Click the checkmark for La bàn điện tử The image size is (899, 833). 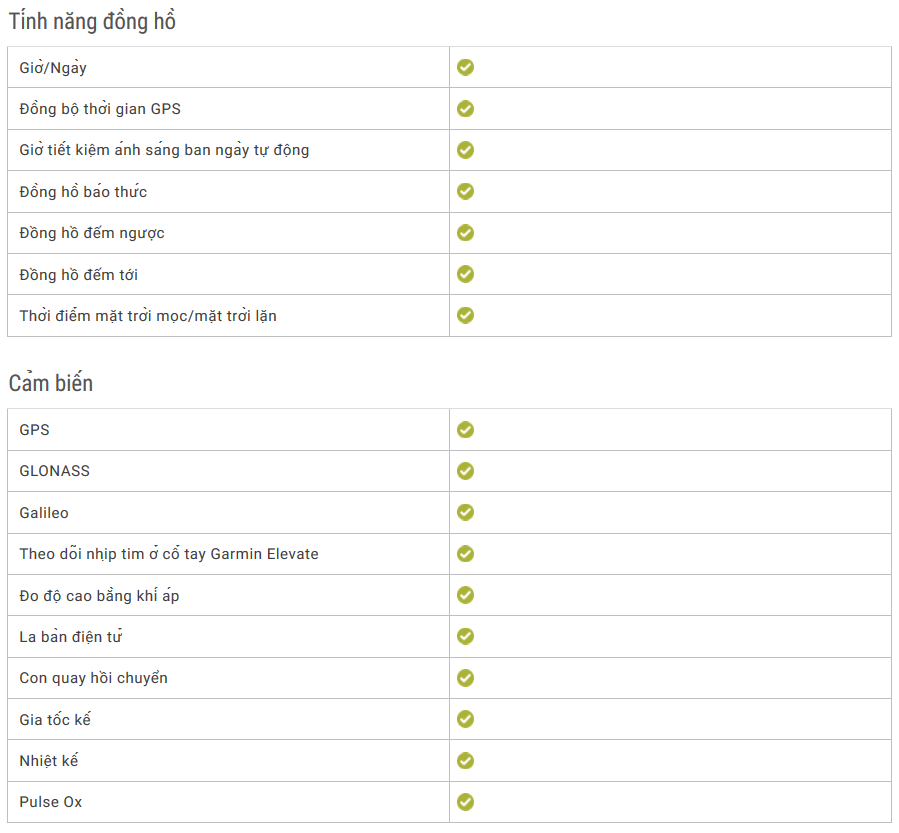coord(465,636)
